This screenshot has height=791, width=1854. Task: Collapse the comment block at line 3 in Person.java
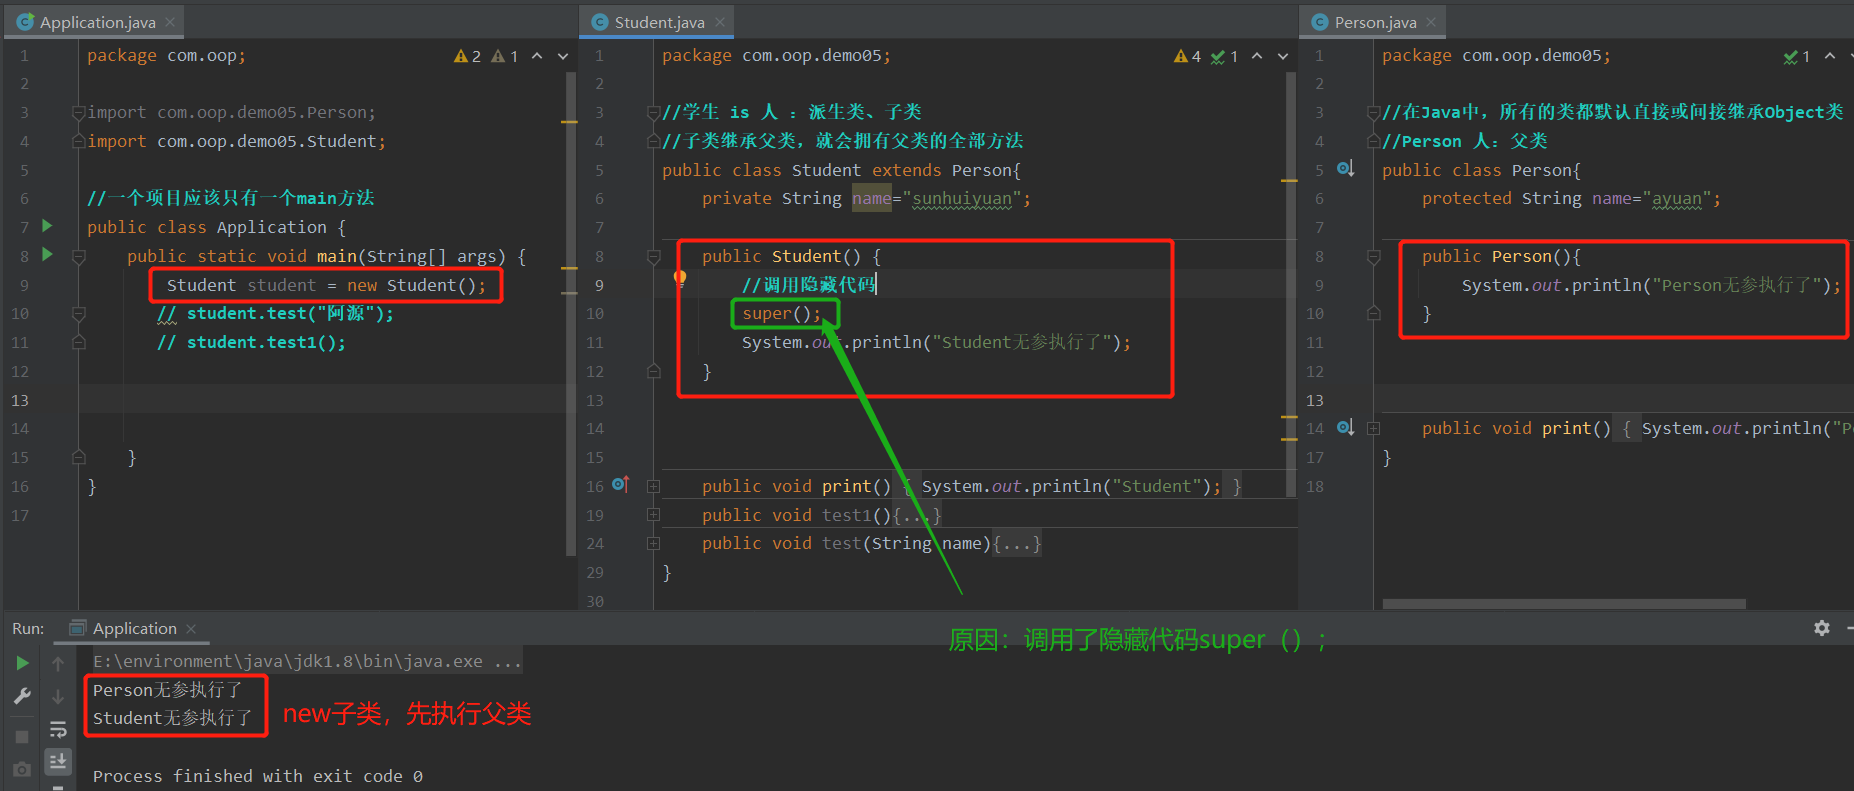click(1374, 113)
